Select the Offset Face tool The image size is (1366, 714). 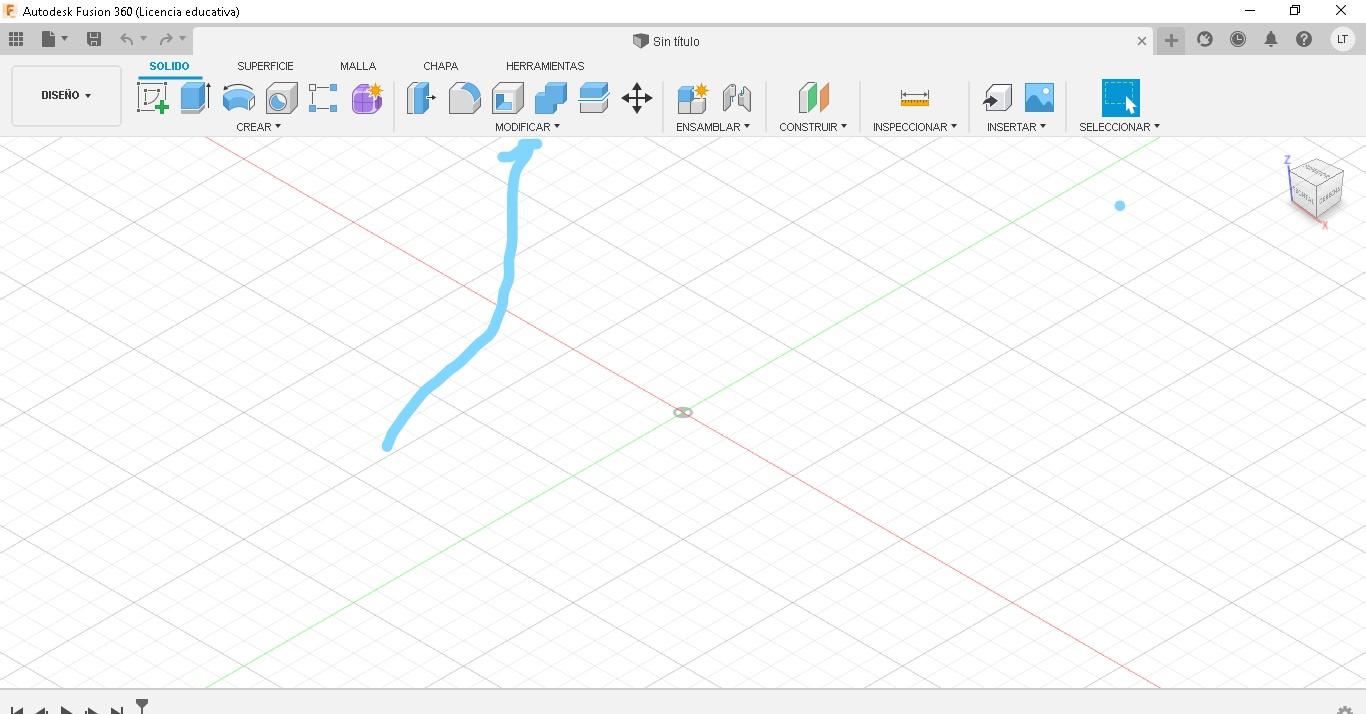point(594,98)
